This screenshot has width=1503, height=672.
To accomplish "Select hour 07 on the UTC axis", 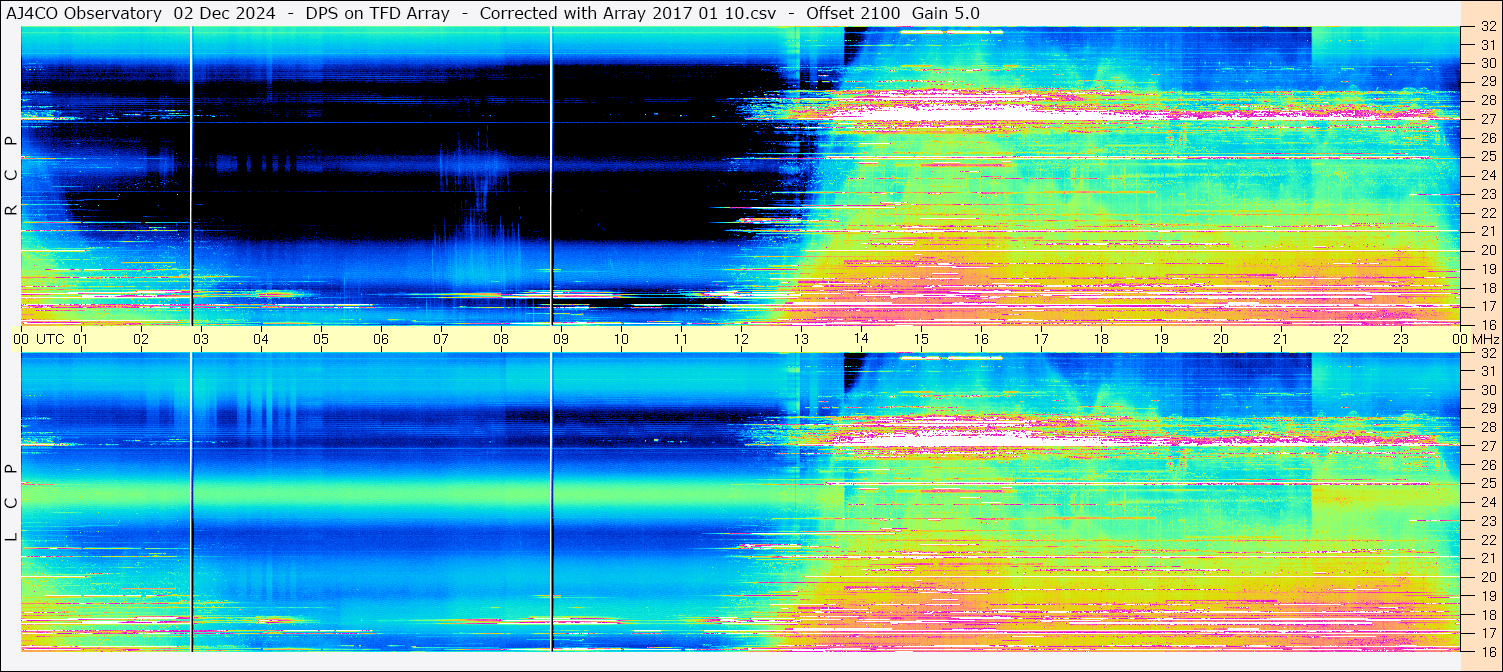I will coord(441,339).
